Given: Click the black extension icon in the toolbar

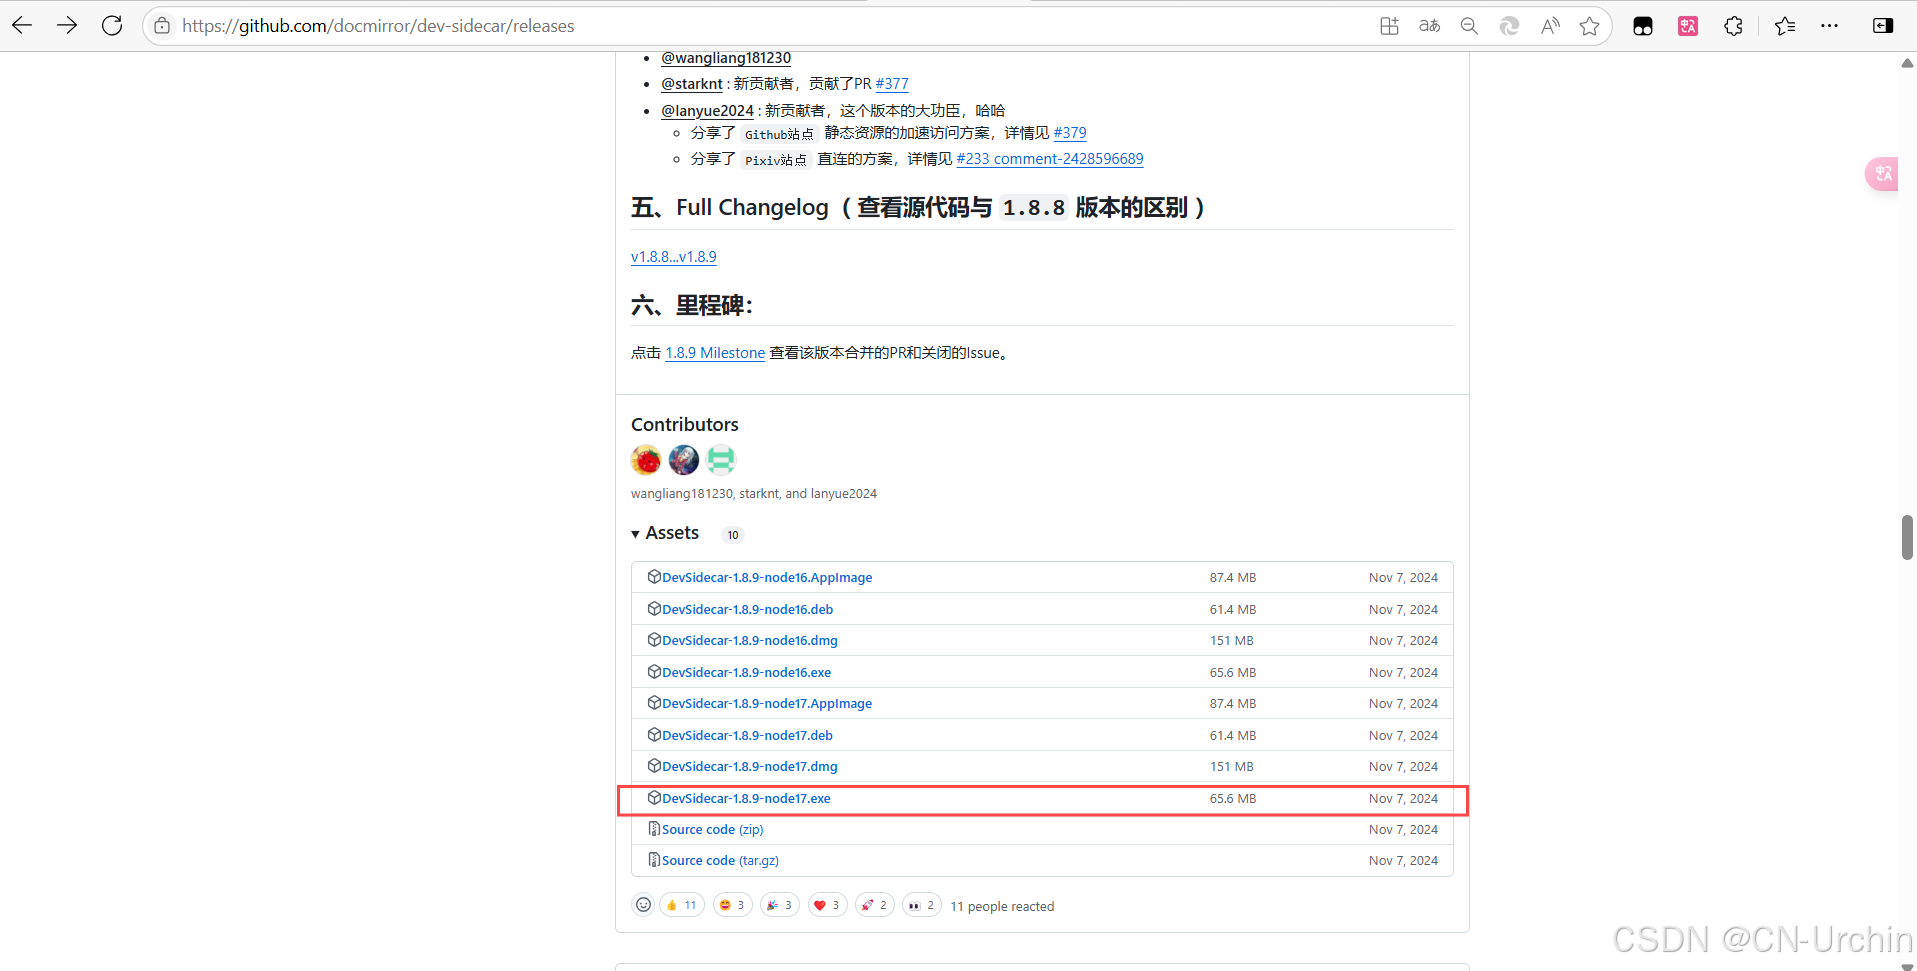Looking at the screenshot, I should pyautogui.click(x=1643, y=26).
